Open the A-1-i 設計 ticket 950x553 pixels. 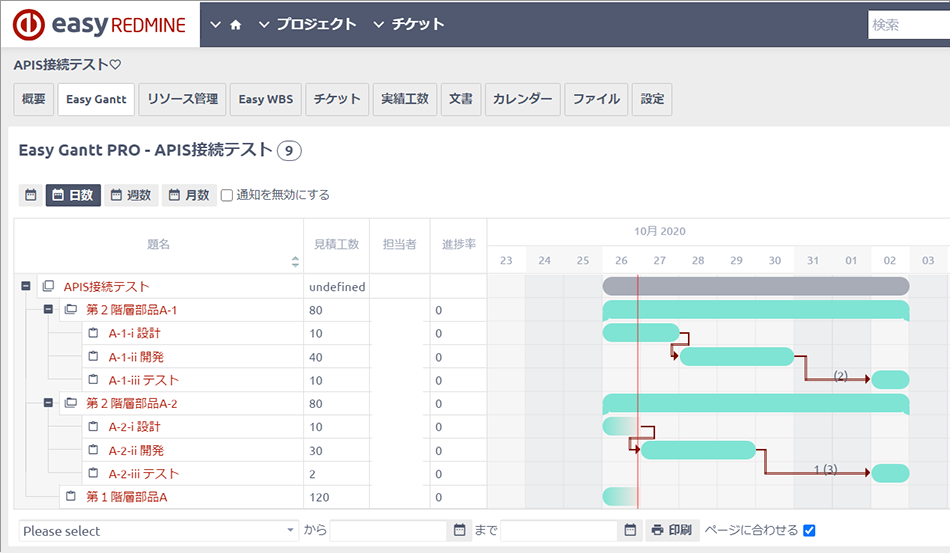135,333
